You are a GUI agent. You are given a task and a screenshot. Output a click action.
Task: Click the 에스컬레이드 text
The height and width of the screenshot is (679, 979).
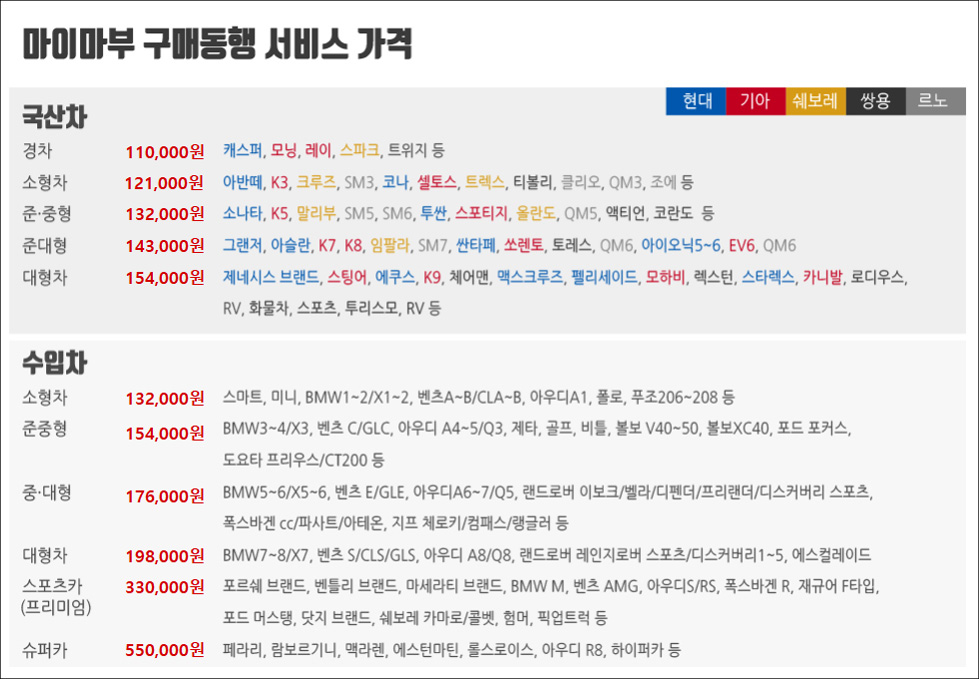[x=832, y=555]
